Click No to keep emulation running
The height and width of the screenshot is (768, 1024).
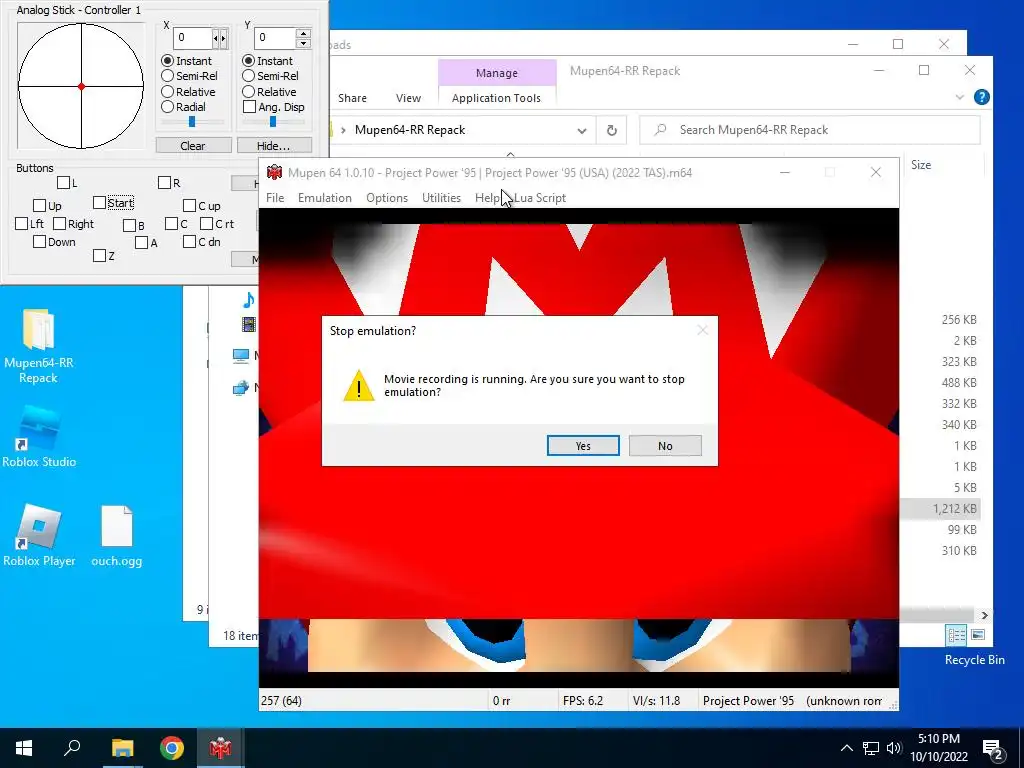tap(665, 445)
